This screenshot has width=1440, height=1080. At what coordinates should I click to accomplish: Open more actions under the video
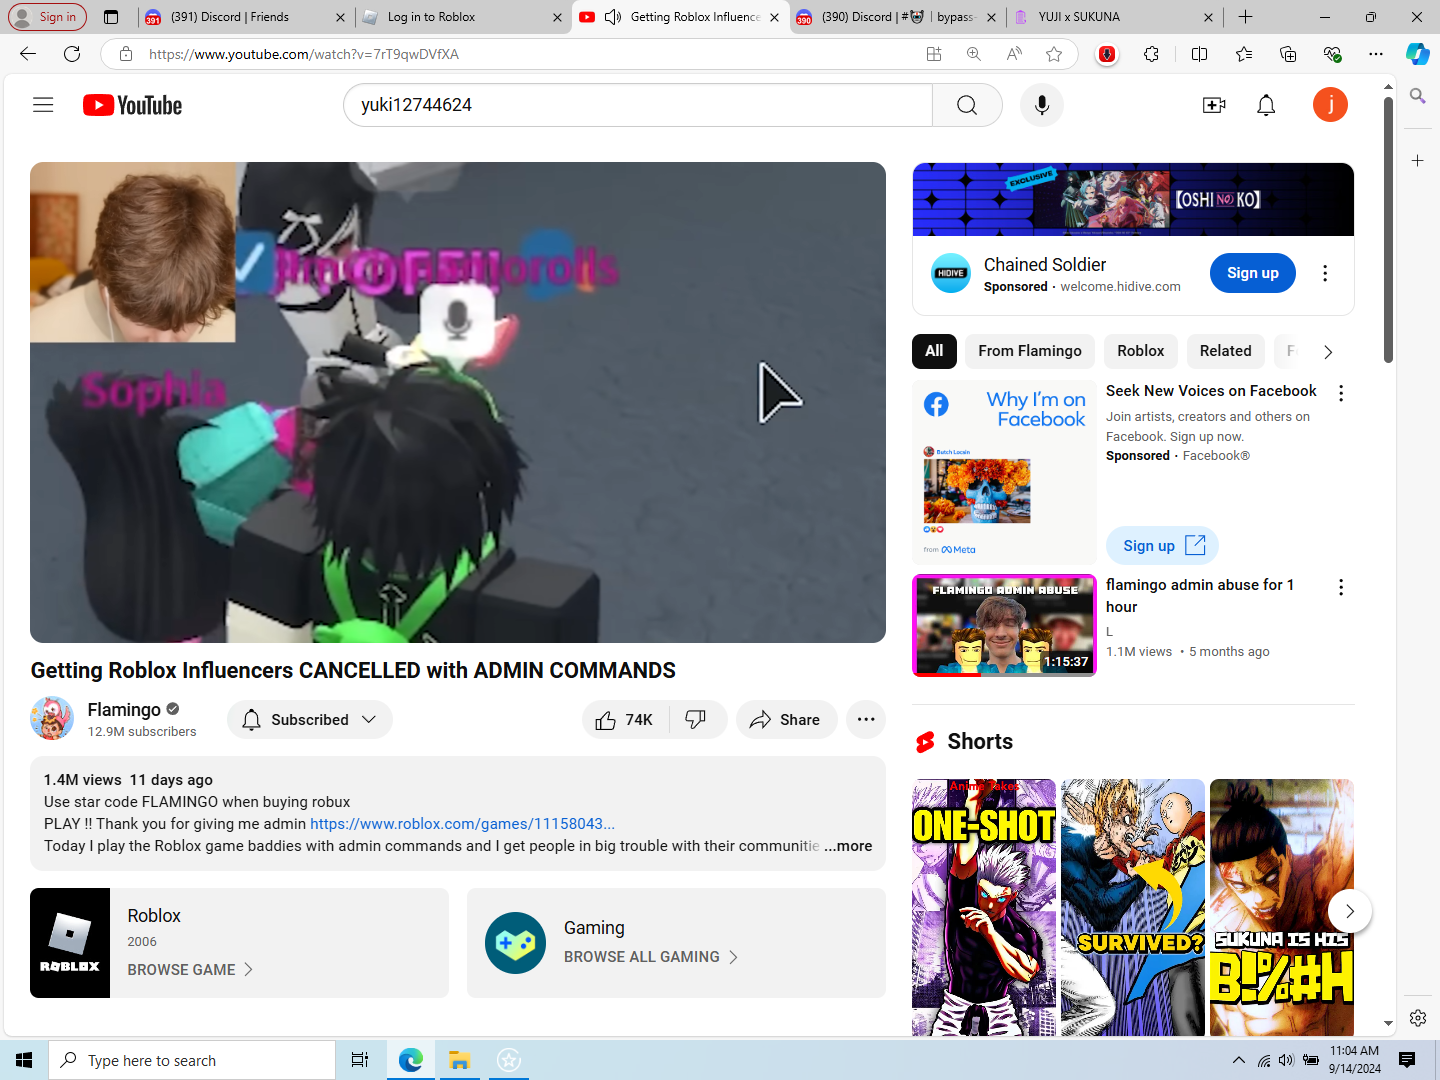point(866,720)
